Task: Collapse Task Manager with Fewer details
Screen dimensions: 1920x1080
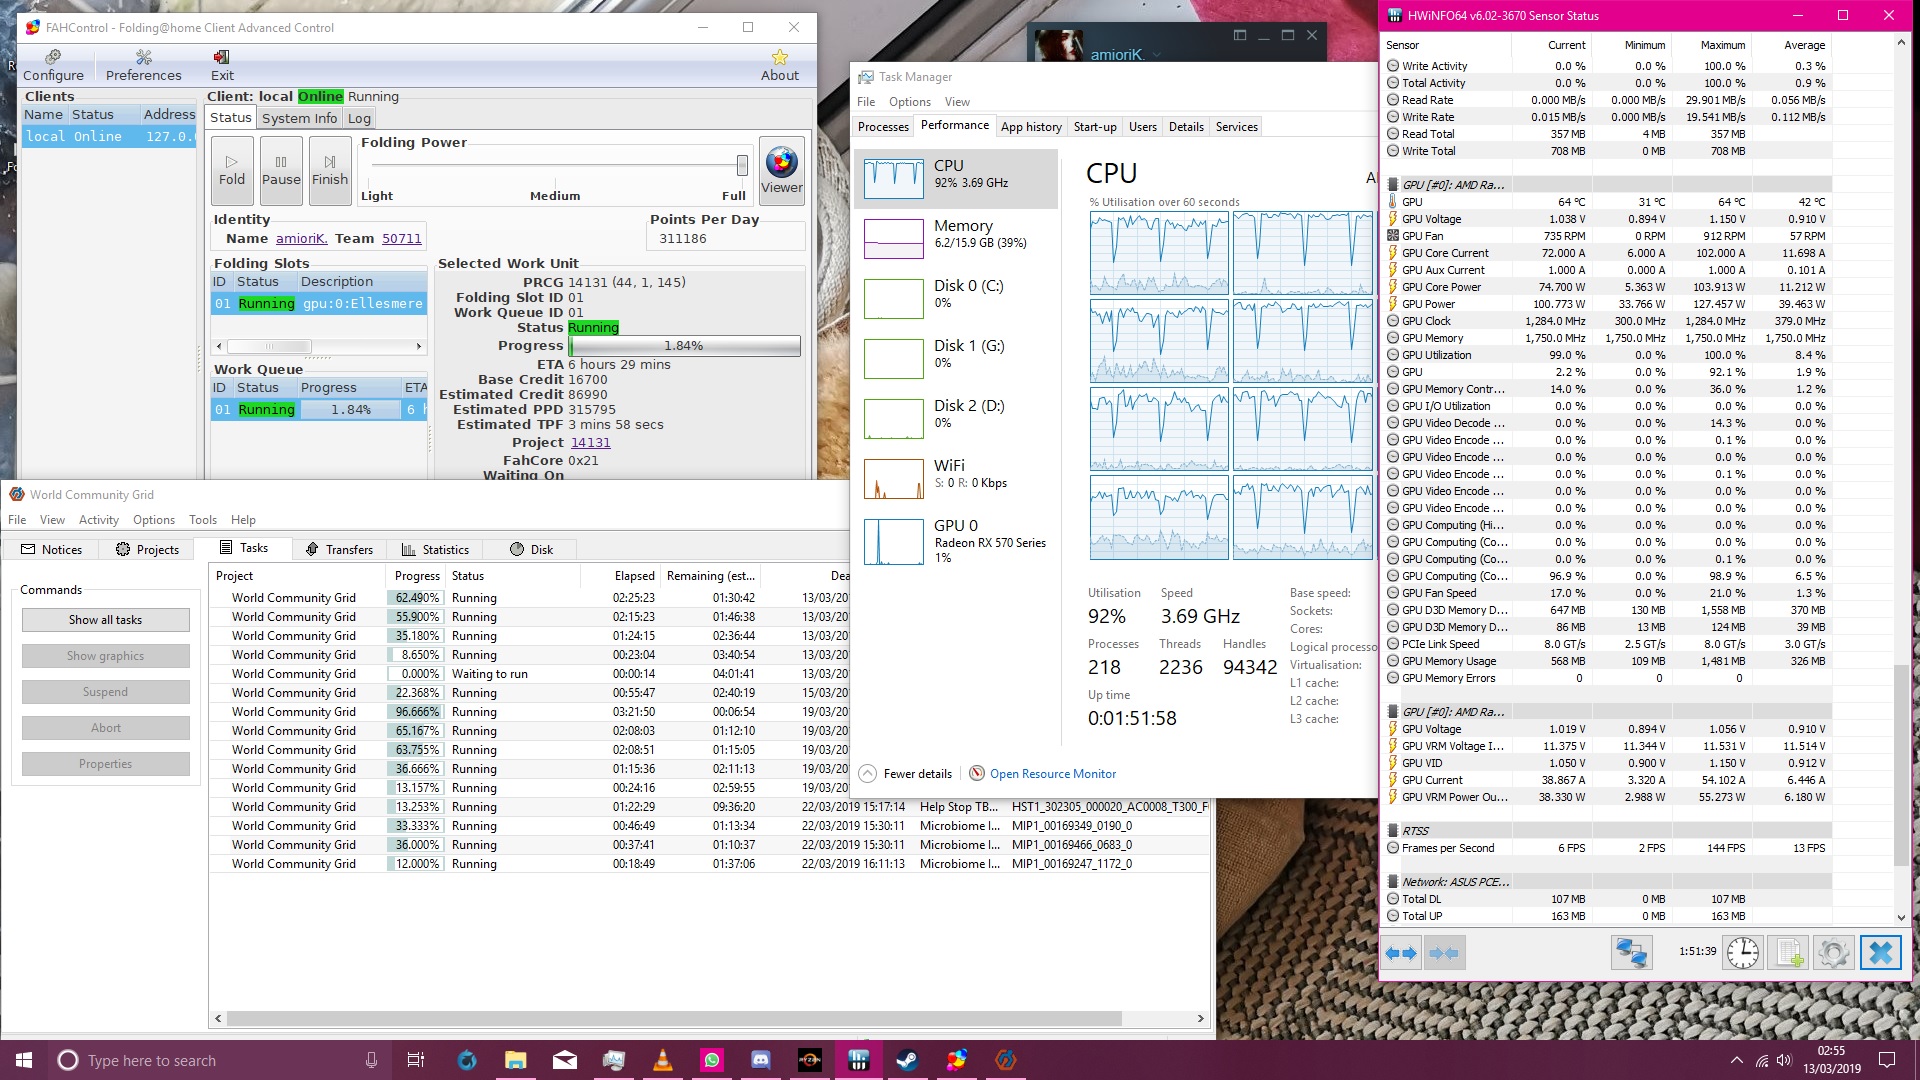Action: (906, 774)
